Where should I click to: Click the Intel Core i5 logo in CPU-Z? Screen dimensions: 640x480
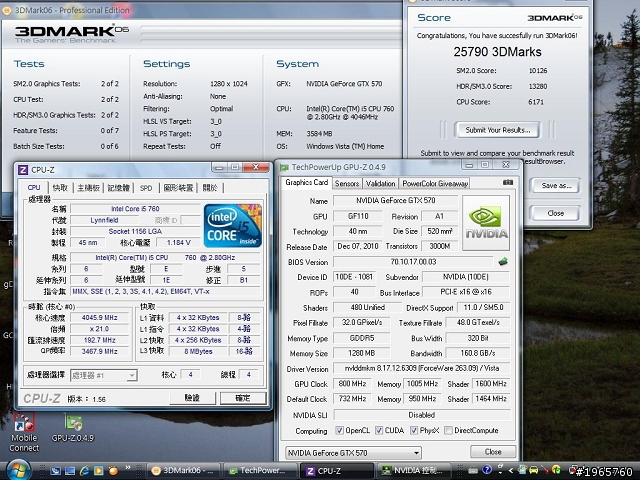tap(233, 226)
